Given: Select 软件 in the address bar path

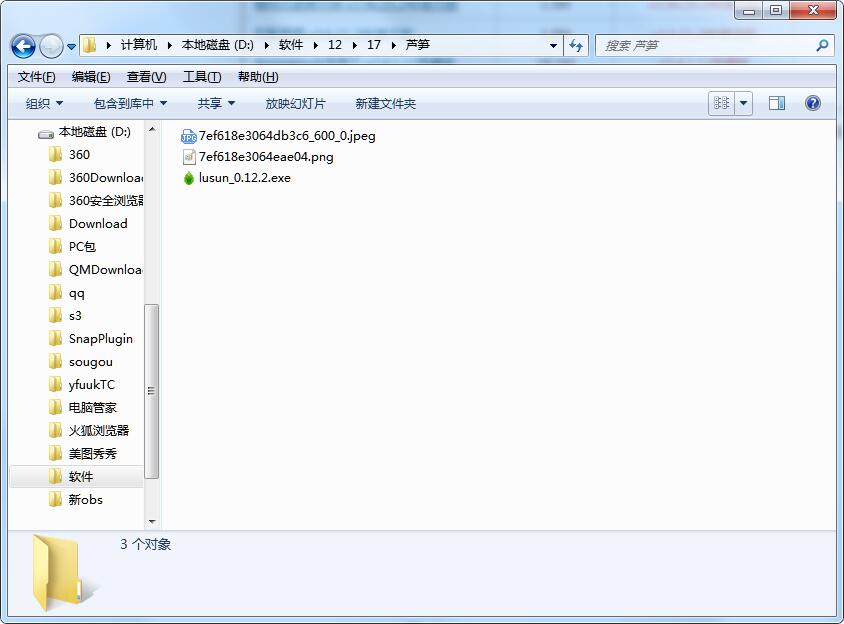Looking at the screenshot, I should 291,45.
